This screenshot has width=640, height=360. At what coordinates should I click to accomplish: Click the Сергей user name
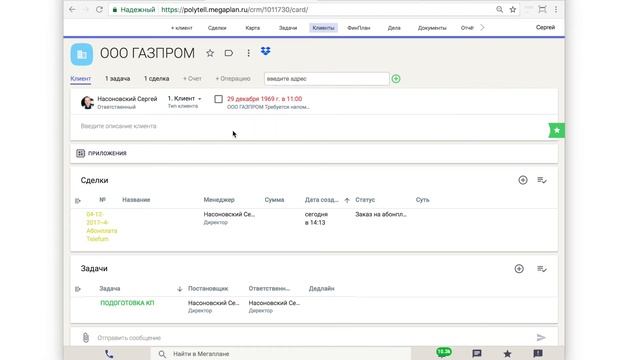pos(545,27)
